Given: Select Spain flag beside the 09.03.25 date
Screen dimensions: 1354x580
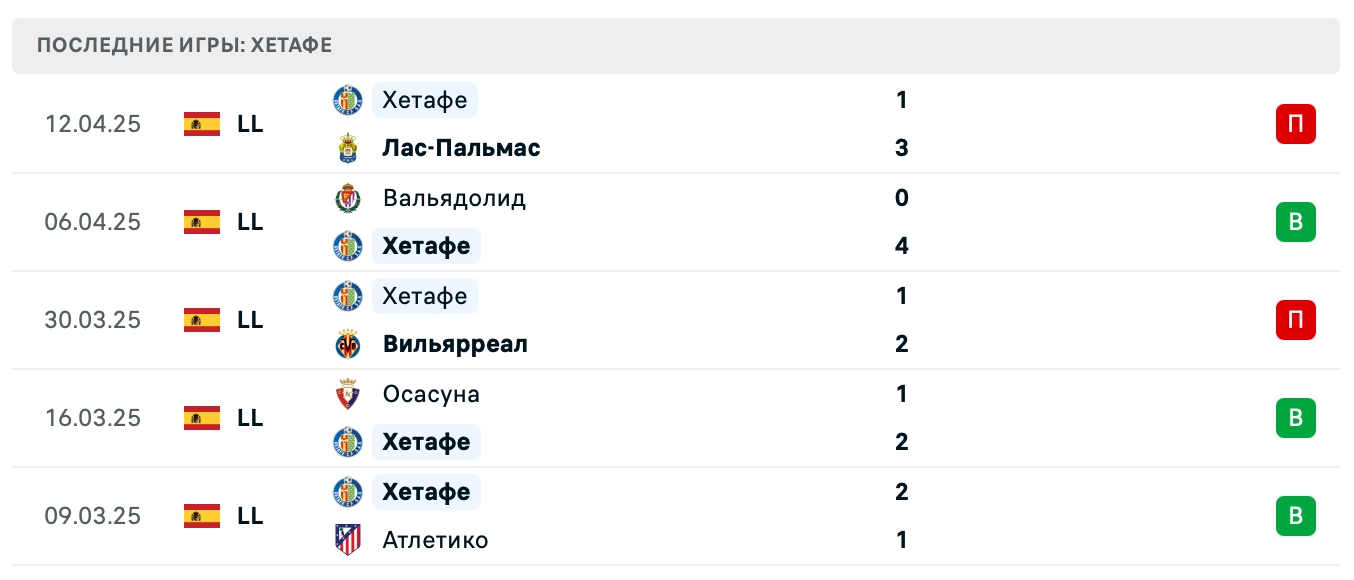Looking at the screenshot, I should pyautogui.click(x=202, y=516).
